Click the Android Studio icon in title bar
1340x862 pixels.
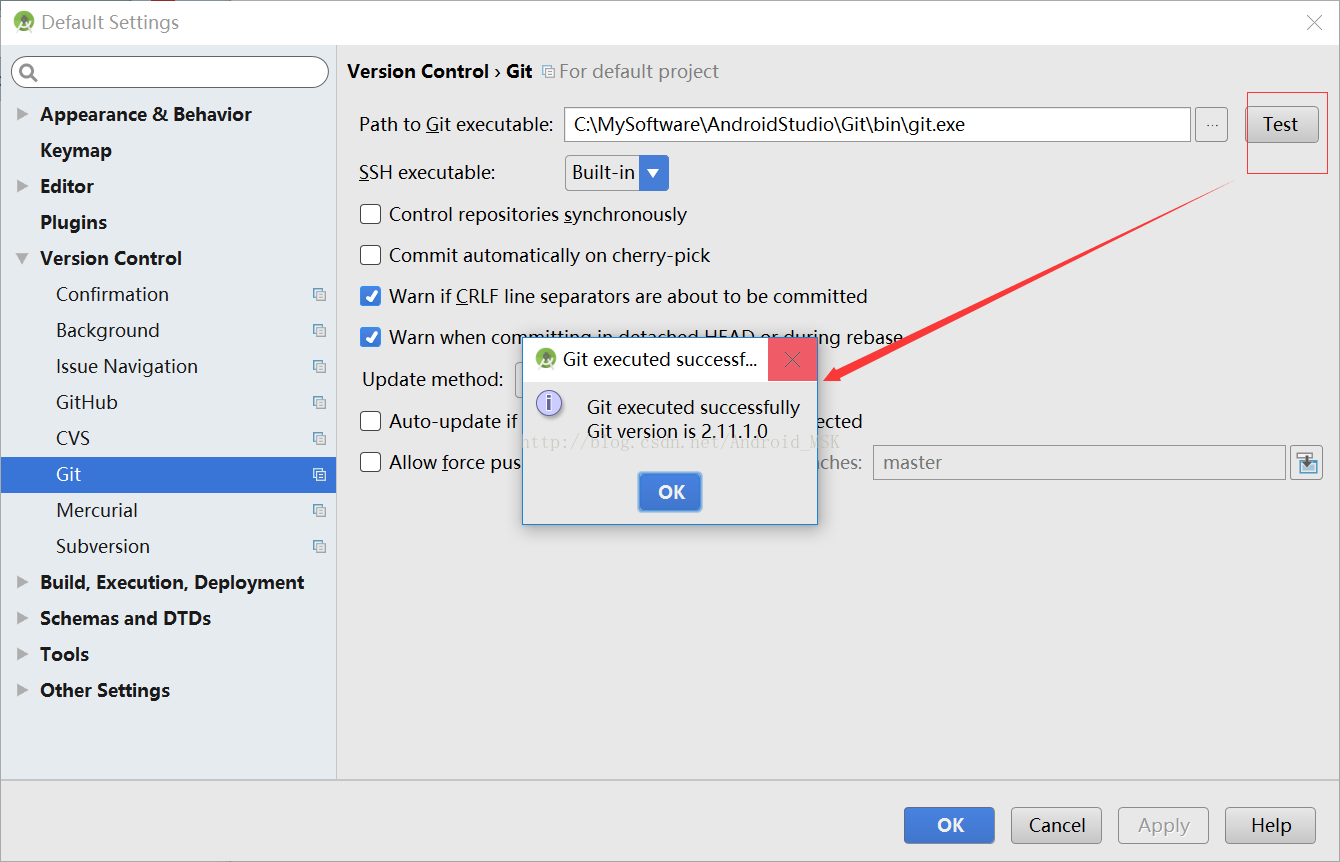[24, 21]
